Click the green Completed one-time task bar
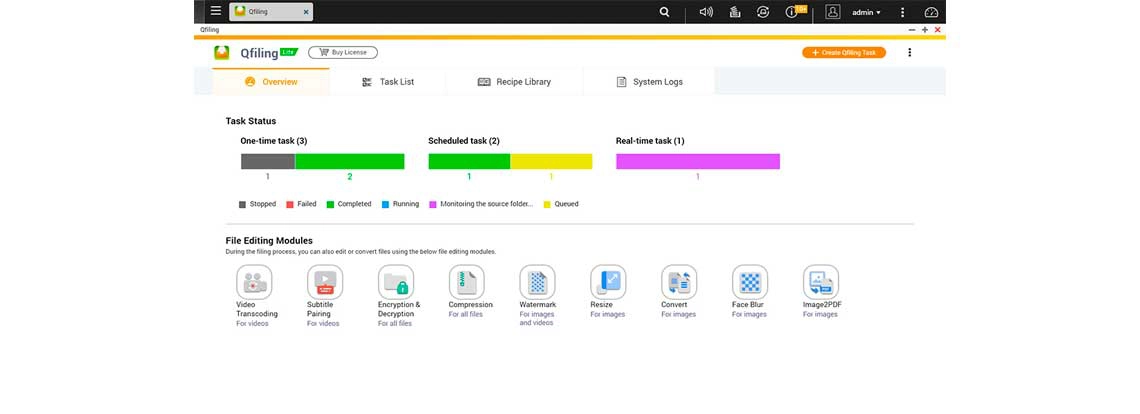This screenshot has width=1140, height=414. click(x=350, y=162)
